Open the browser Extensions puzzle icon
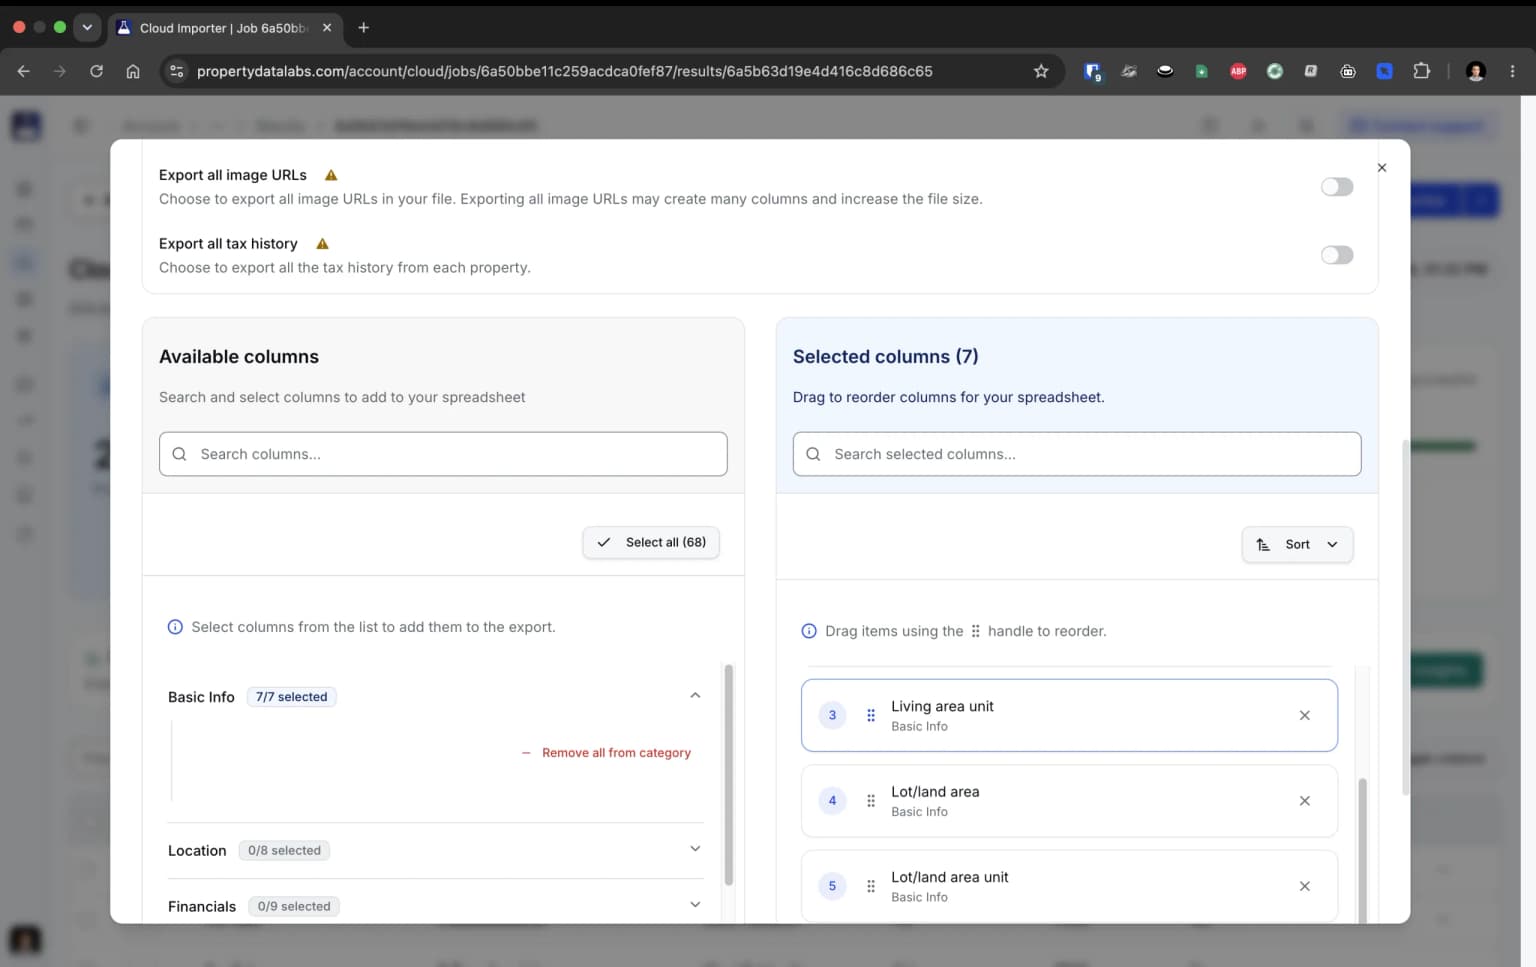 click(x=1421, y=71)
